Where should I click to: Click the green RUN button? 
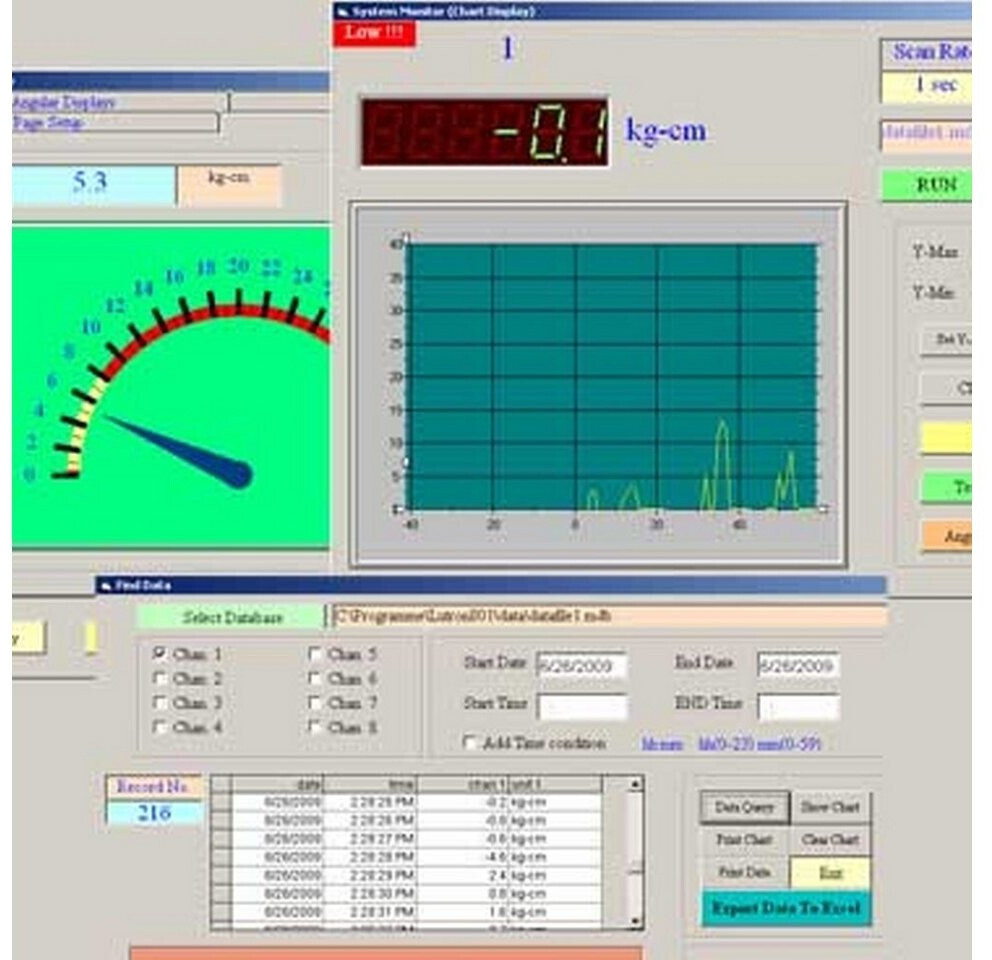coord(927,185)
